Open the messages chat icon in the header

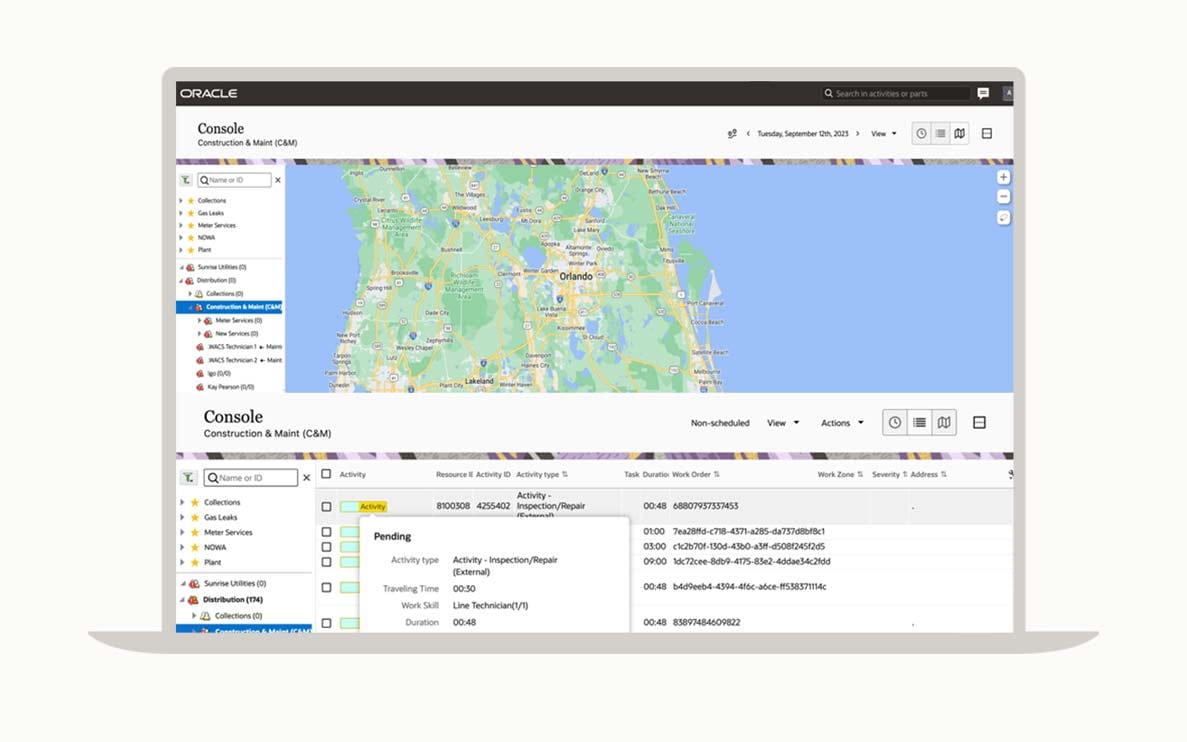(983, 94)
